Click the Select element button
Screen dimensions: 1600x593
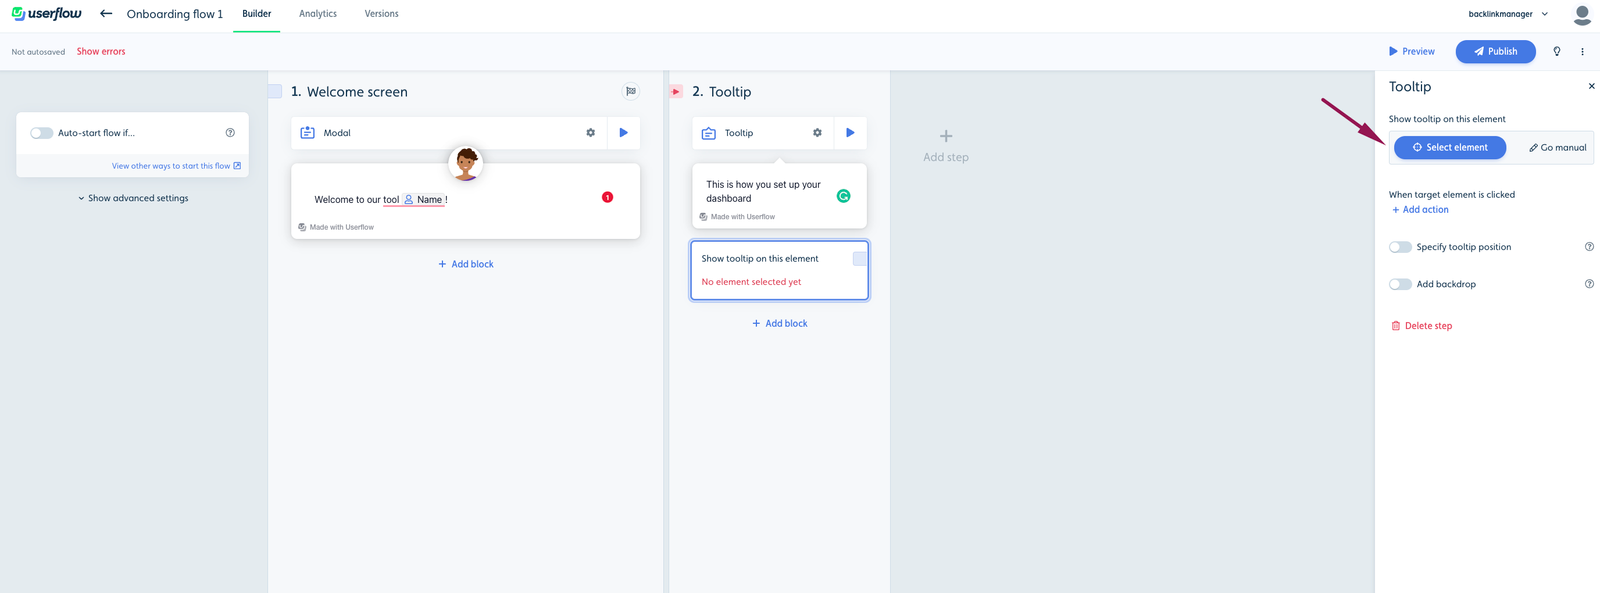pyautogui.click(x=1449, y=147)
